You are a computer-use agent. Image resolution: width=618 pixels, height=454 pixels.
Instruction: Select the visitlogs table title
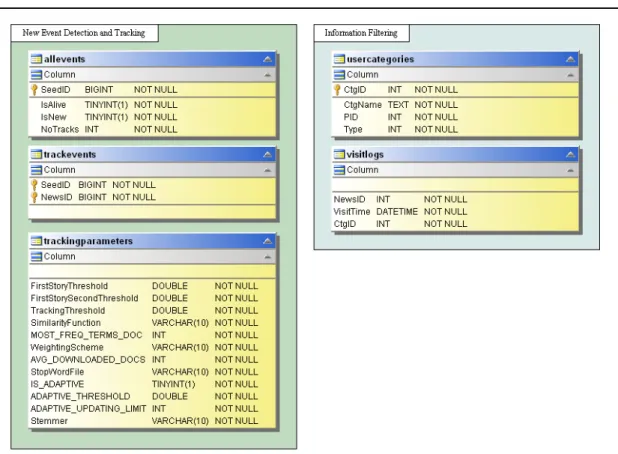tap(365, 154)
